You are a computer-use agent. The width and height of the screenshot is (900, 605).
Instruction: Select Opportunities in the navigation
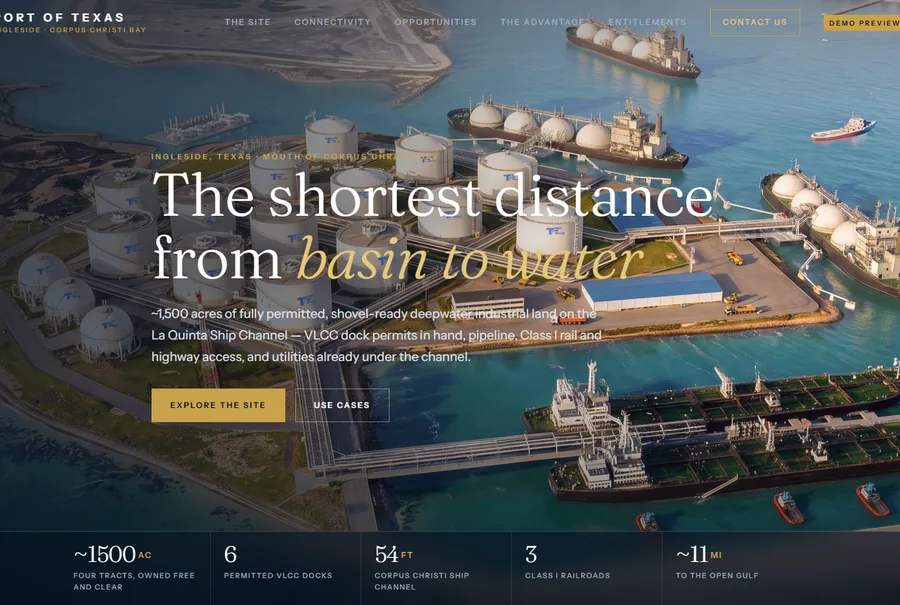(x=435, y=22)
